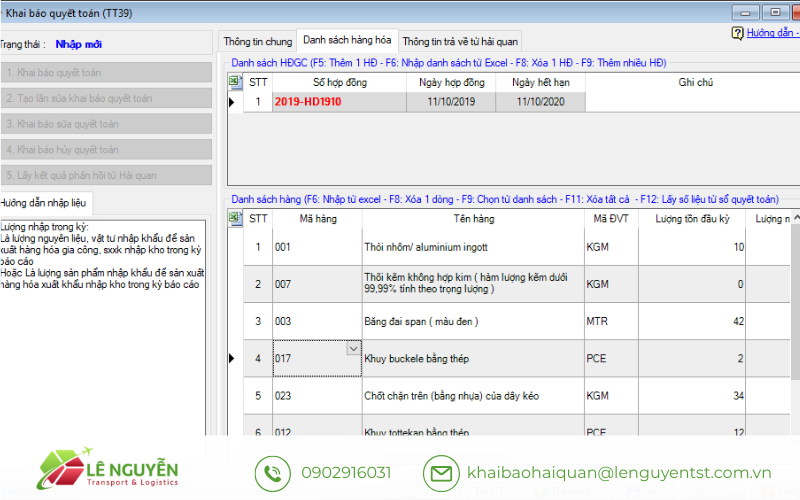
Task: Click the Mã ĐVT column header
Action: click(x=611, y=218)
